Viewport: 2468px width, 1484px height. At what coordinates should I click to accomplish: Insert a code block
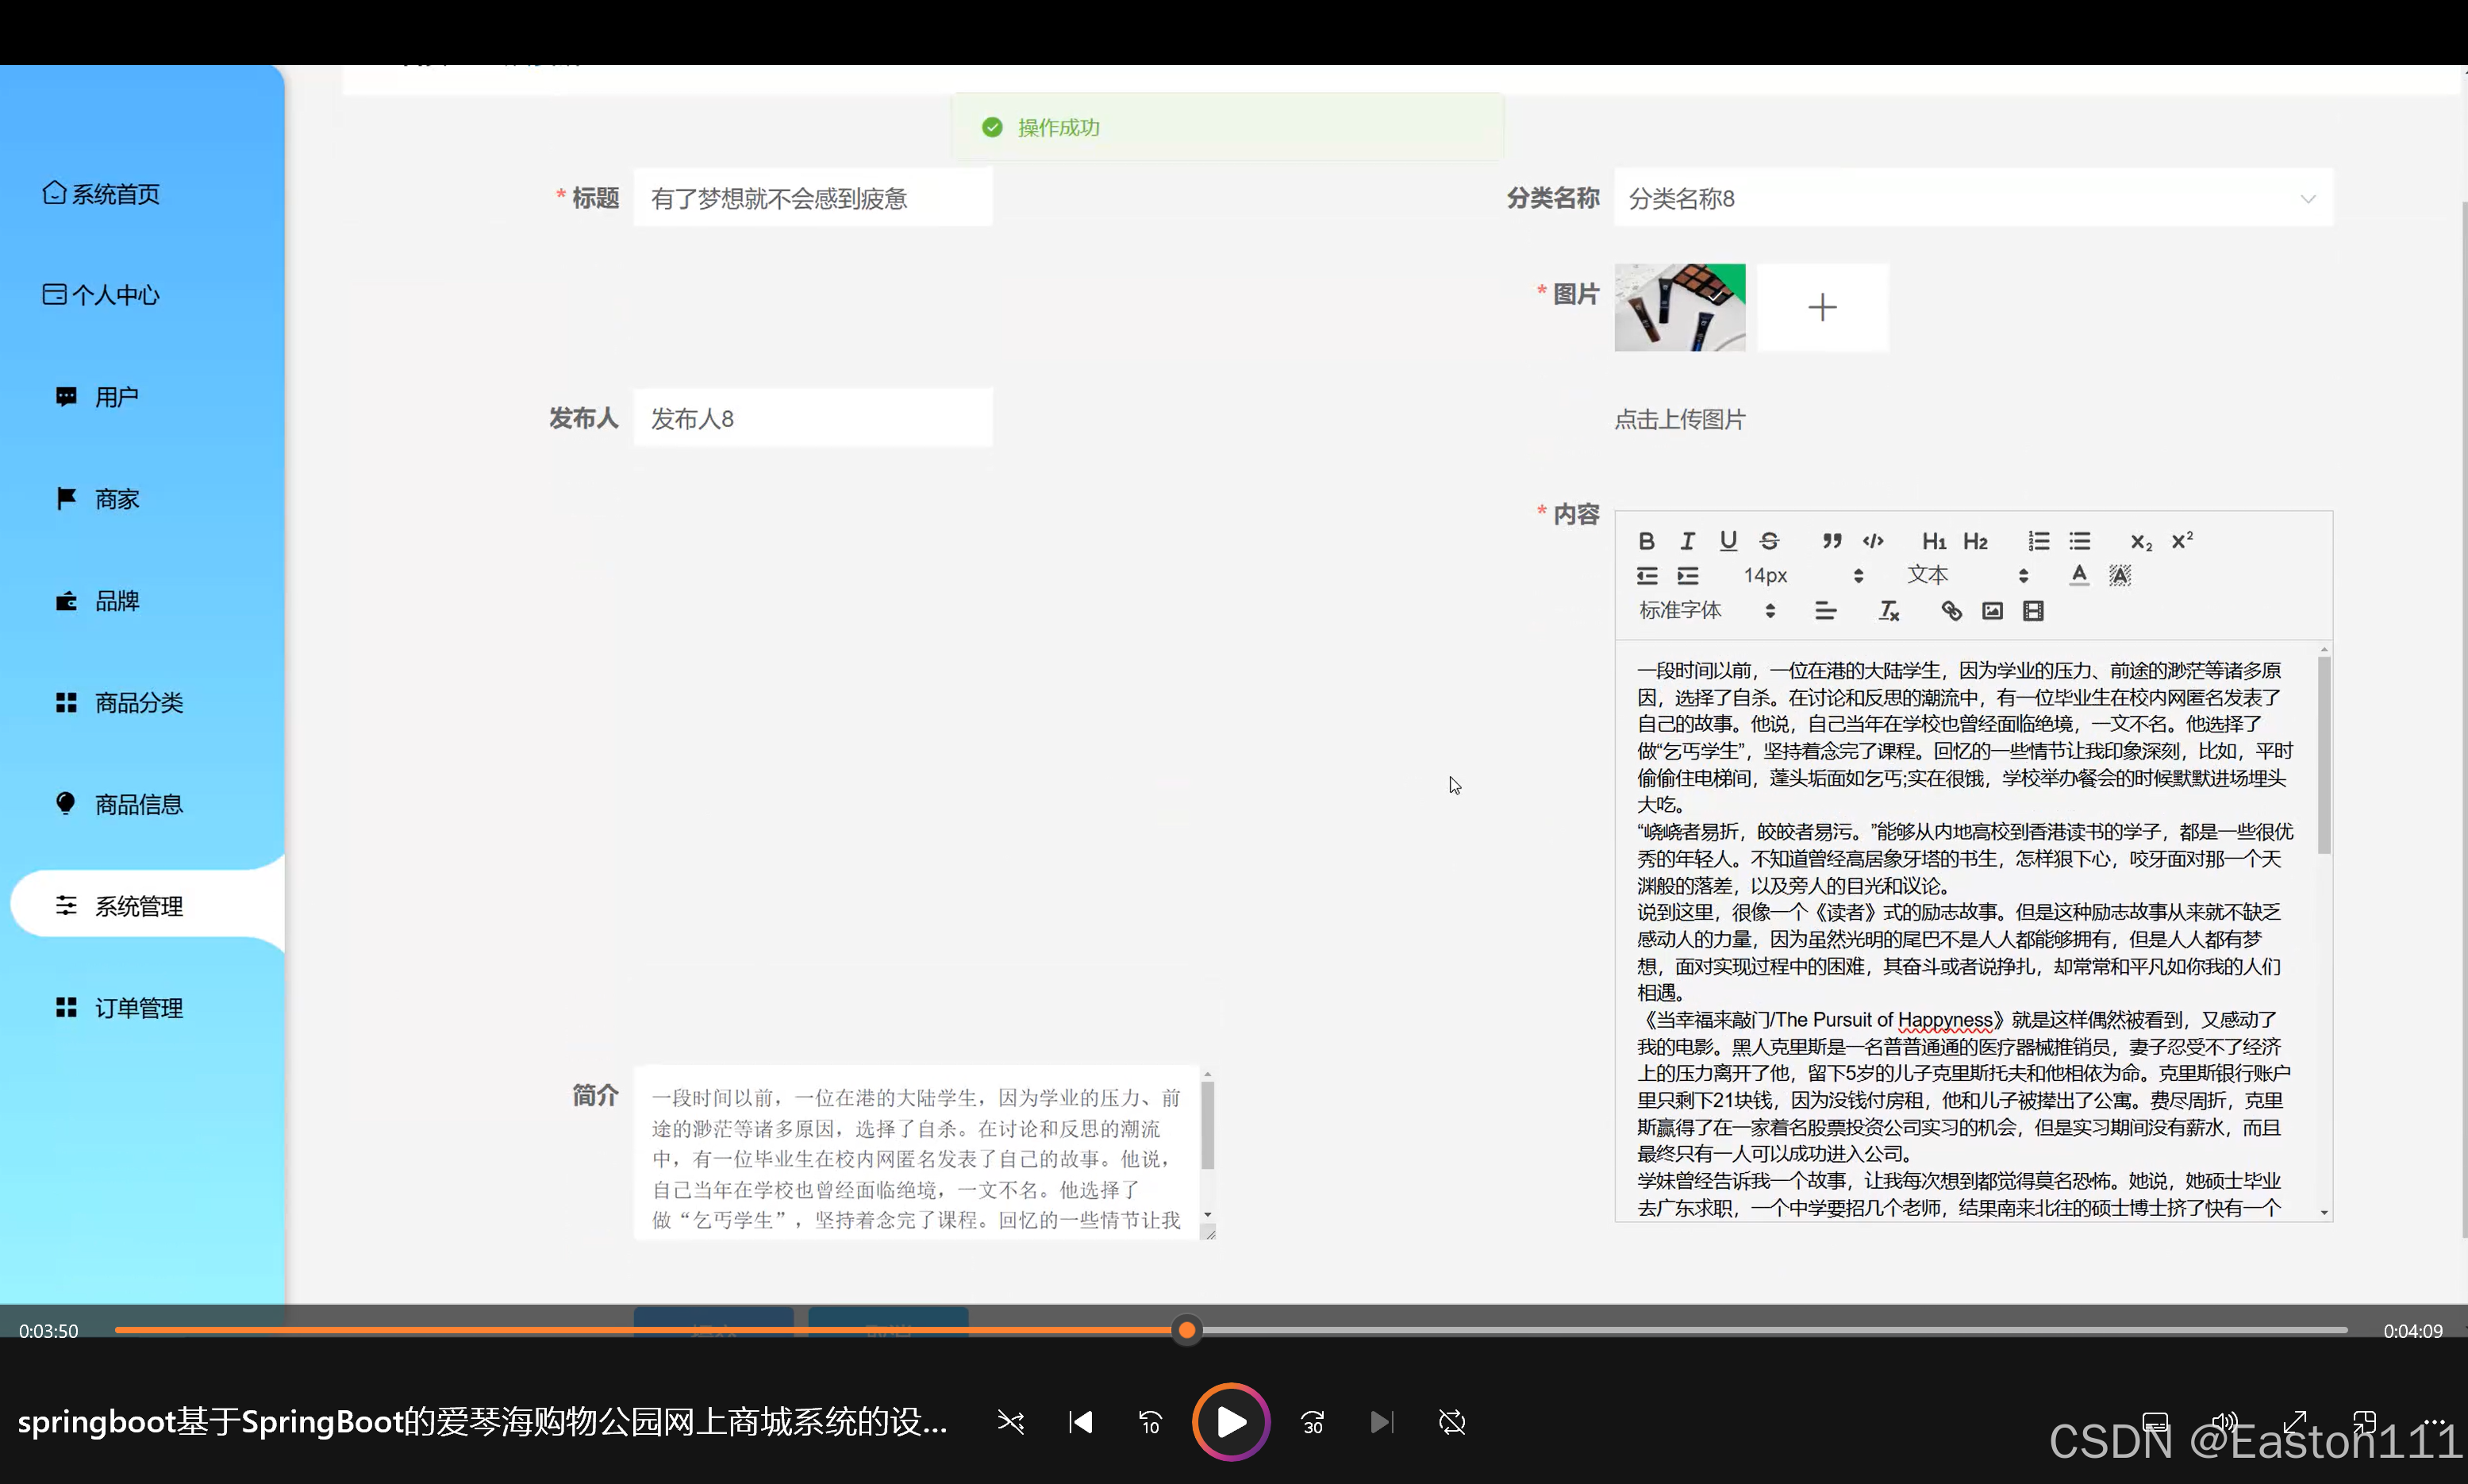(x=1873, y=541)
